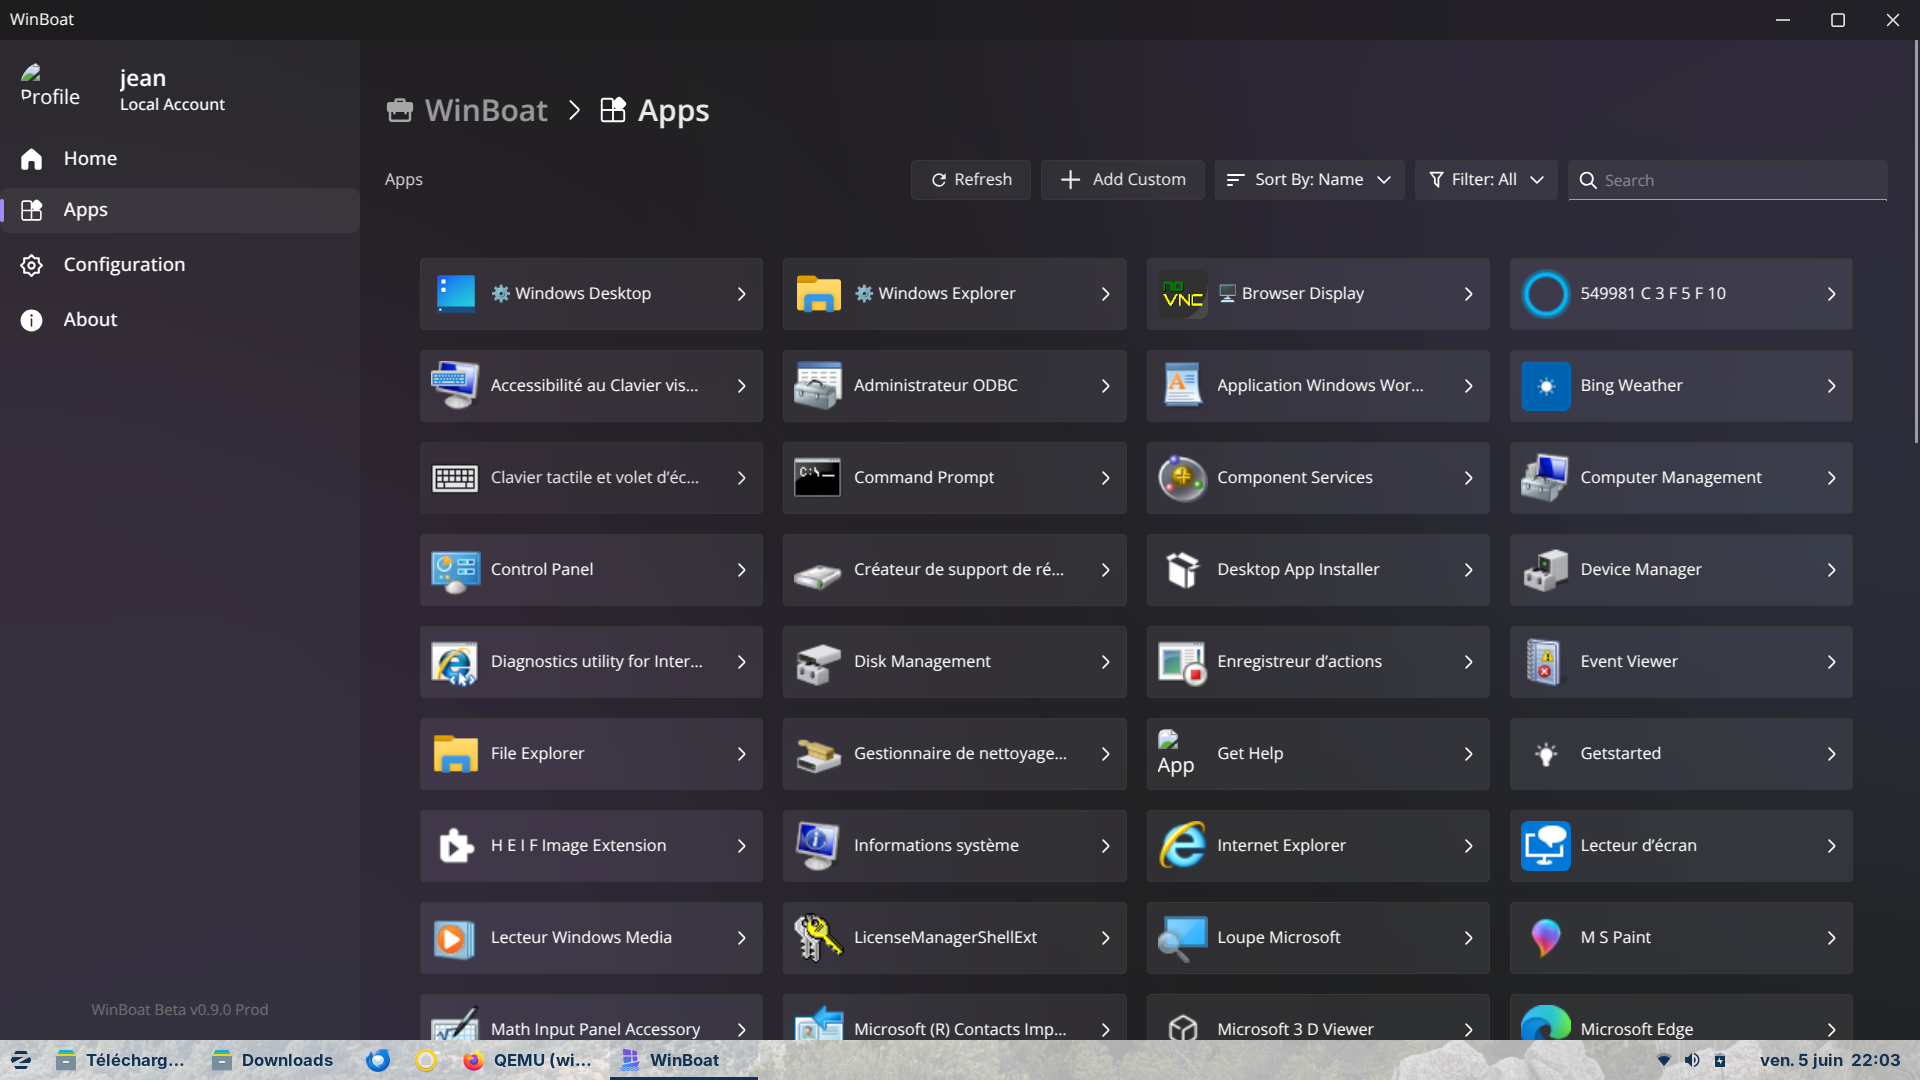This screenshot has width=1920, height=1080.
Task: Click the Informations système icon
Action: [818, 846]
